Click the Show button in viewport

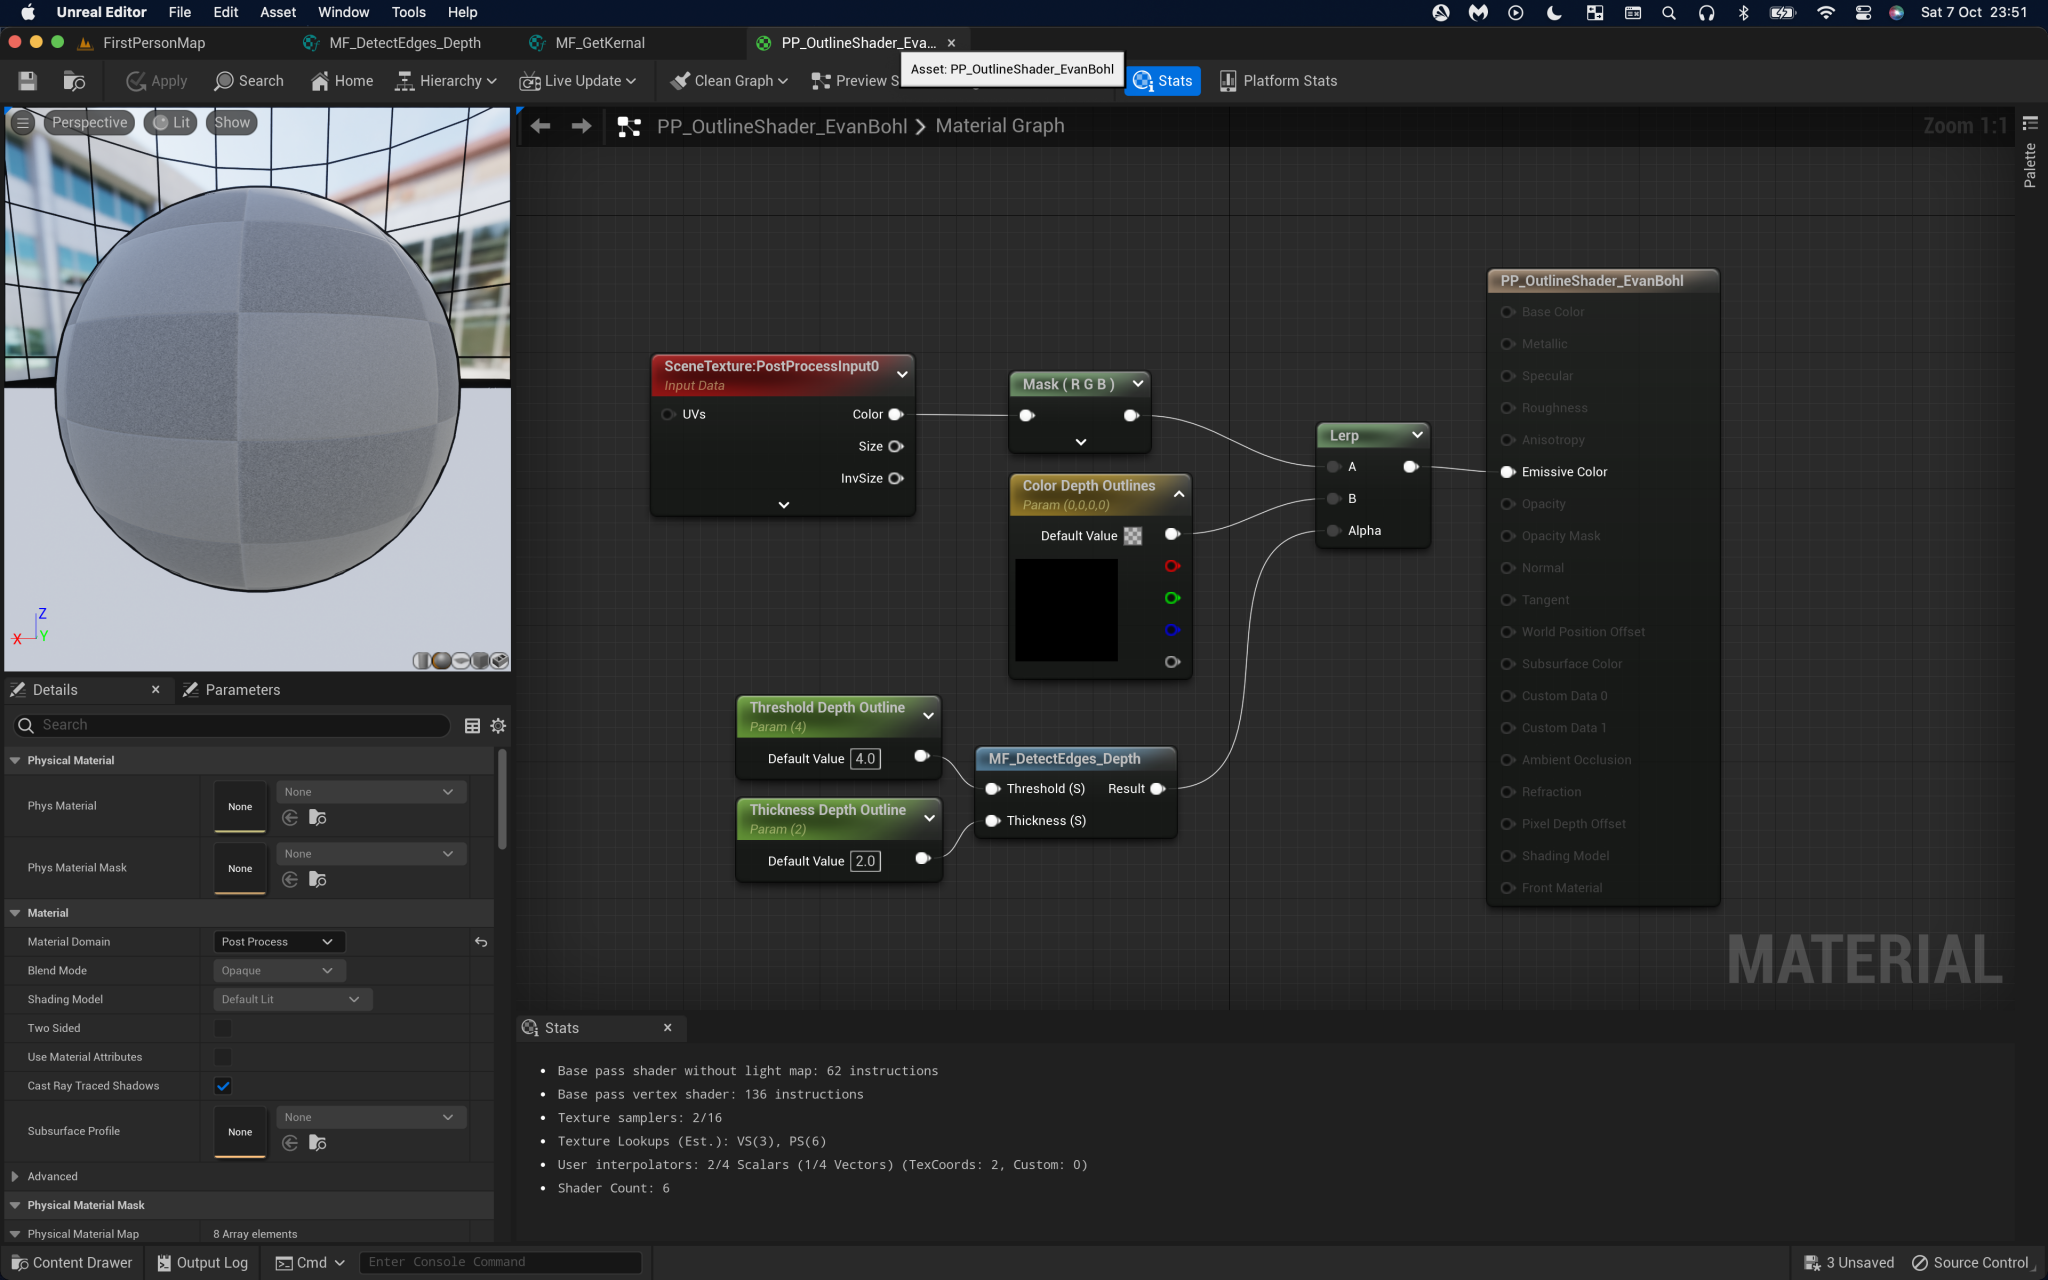(x=231, y=122)
